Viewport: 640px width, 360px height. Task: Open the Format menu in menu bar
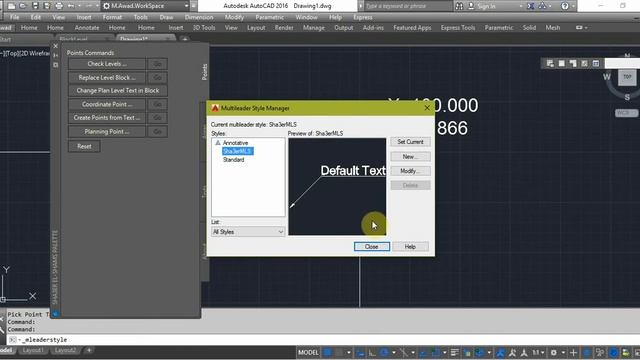click(112, 17)
